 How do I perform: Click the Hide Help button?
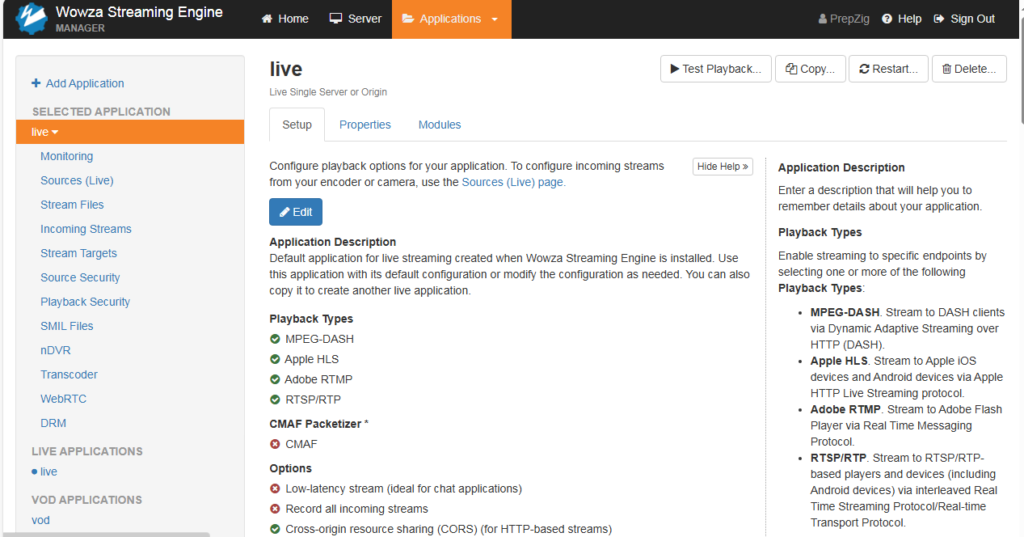coord(722,167)
